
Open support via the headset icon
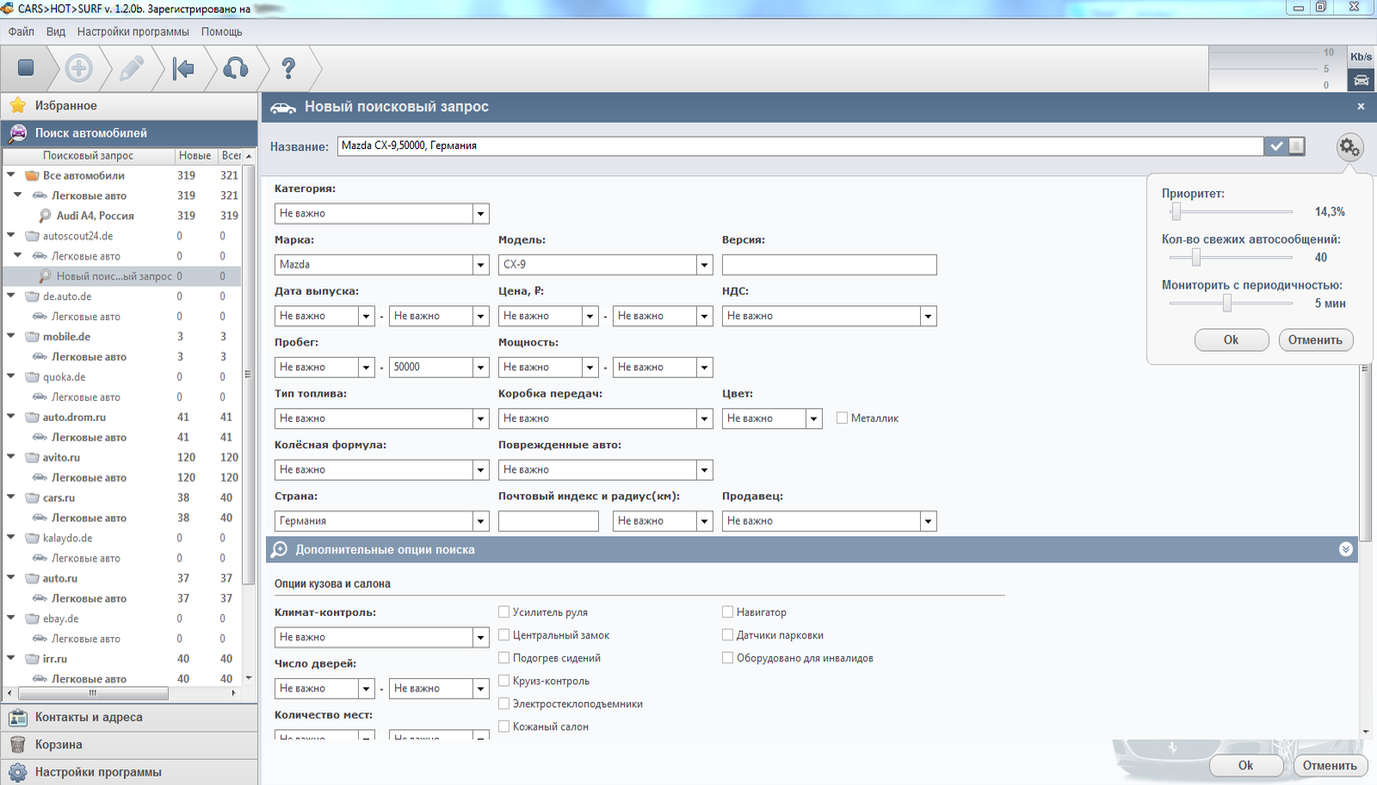coord(235,68)
